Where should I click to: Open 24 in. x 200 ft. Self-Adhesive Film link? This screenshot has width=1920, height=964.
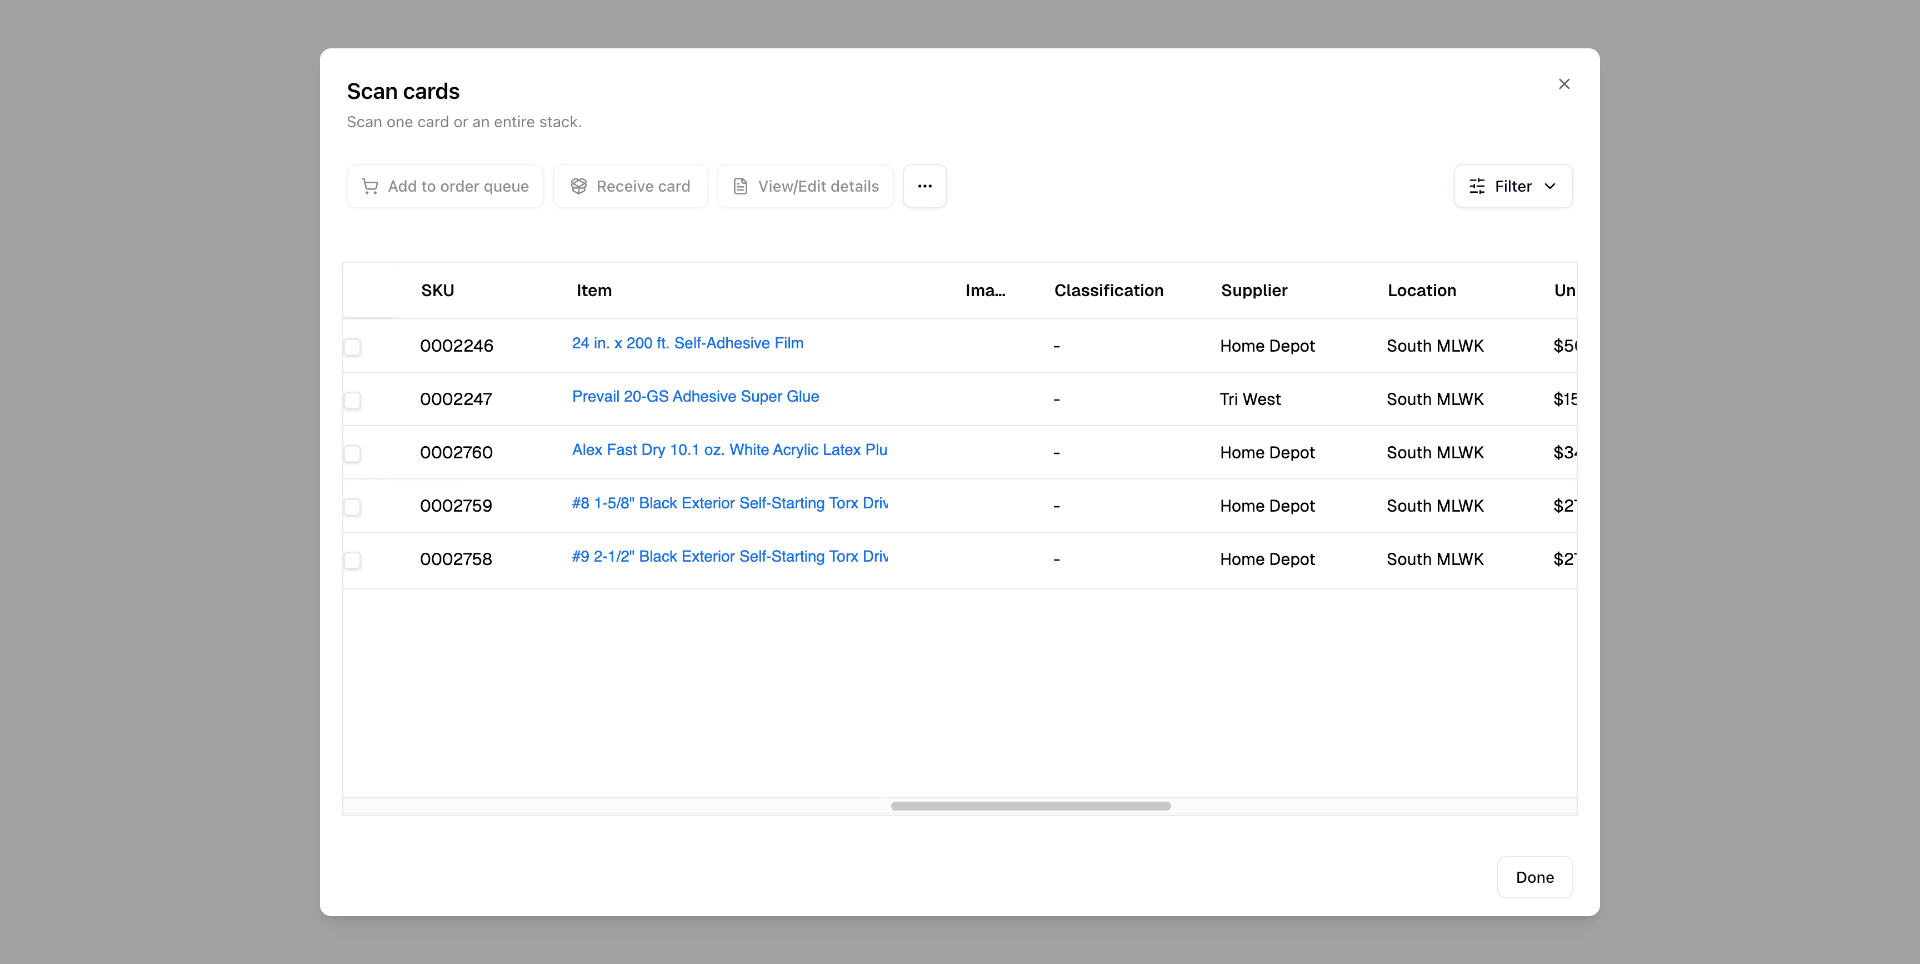[688, 343]
